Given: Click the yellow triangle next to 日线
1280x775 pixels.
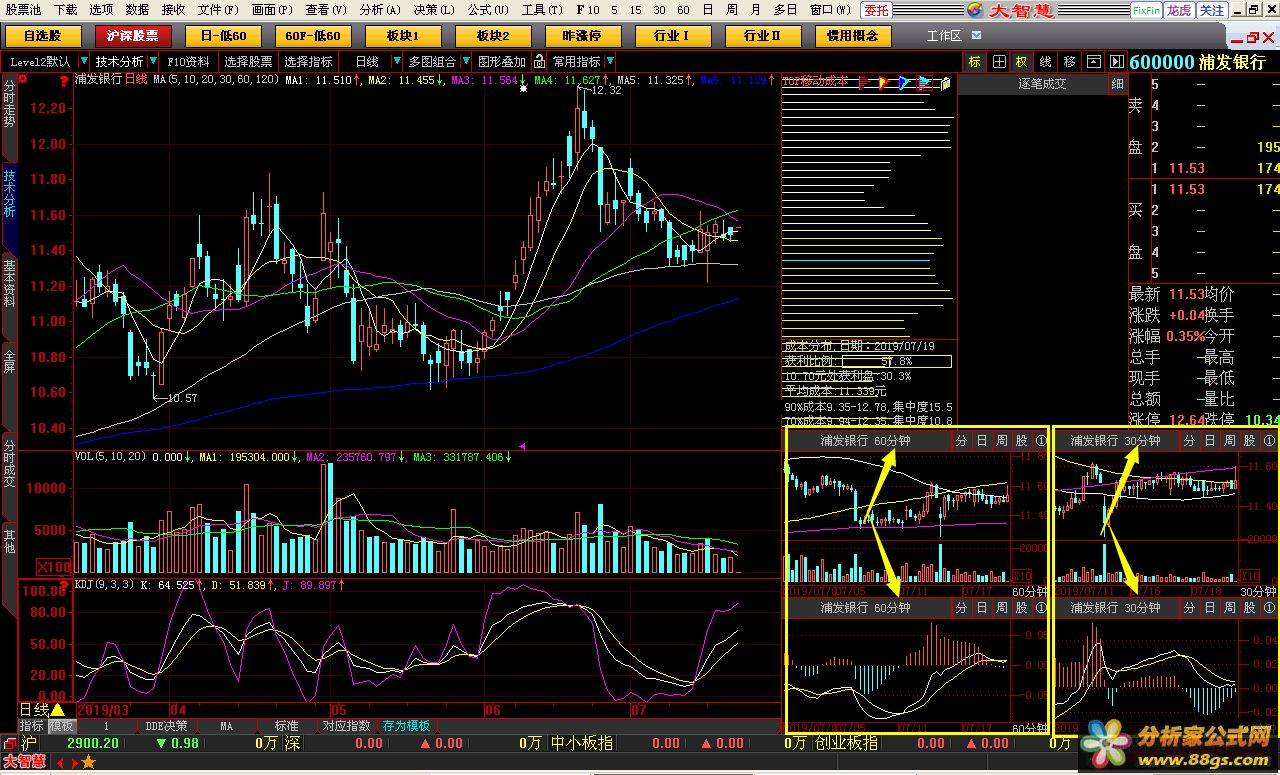Looking at the screenshot, I should 58,709.
